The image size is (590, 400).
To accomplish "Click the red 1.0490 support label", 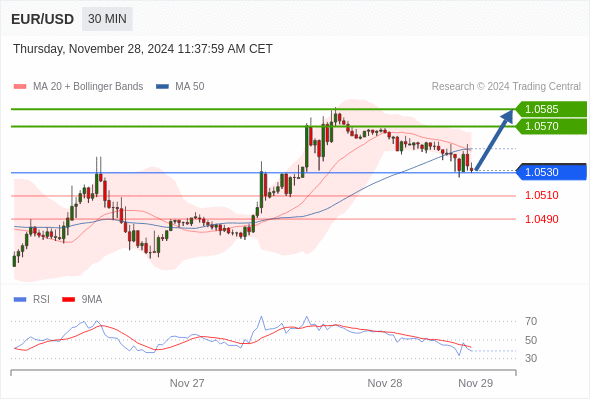I will (541, 219).
